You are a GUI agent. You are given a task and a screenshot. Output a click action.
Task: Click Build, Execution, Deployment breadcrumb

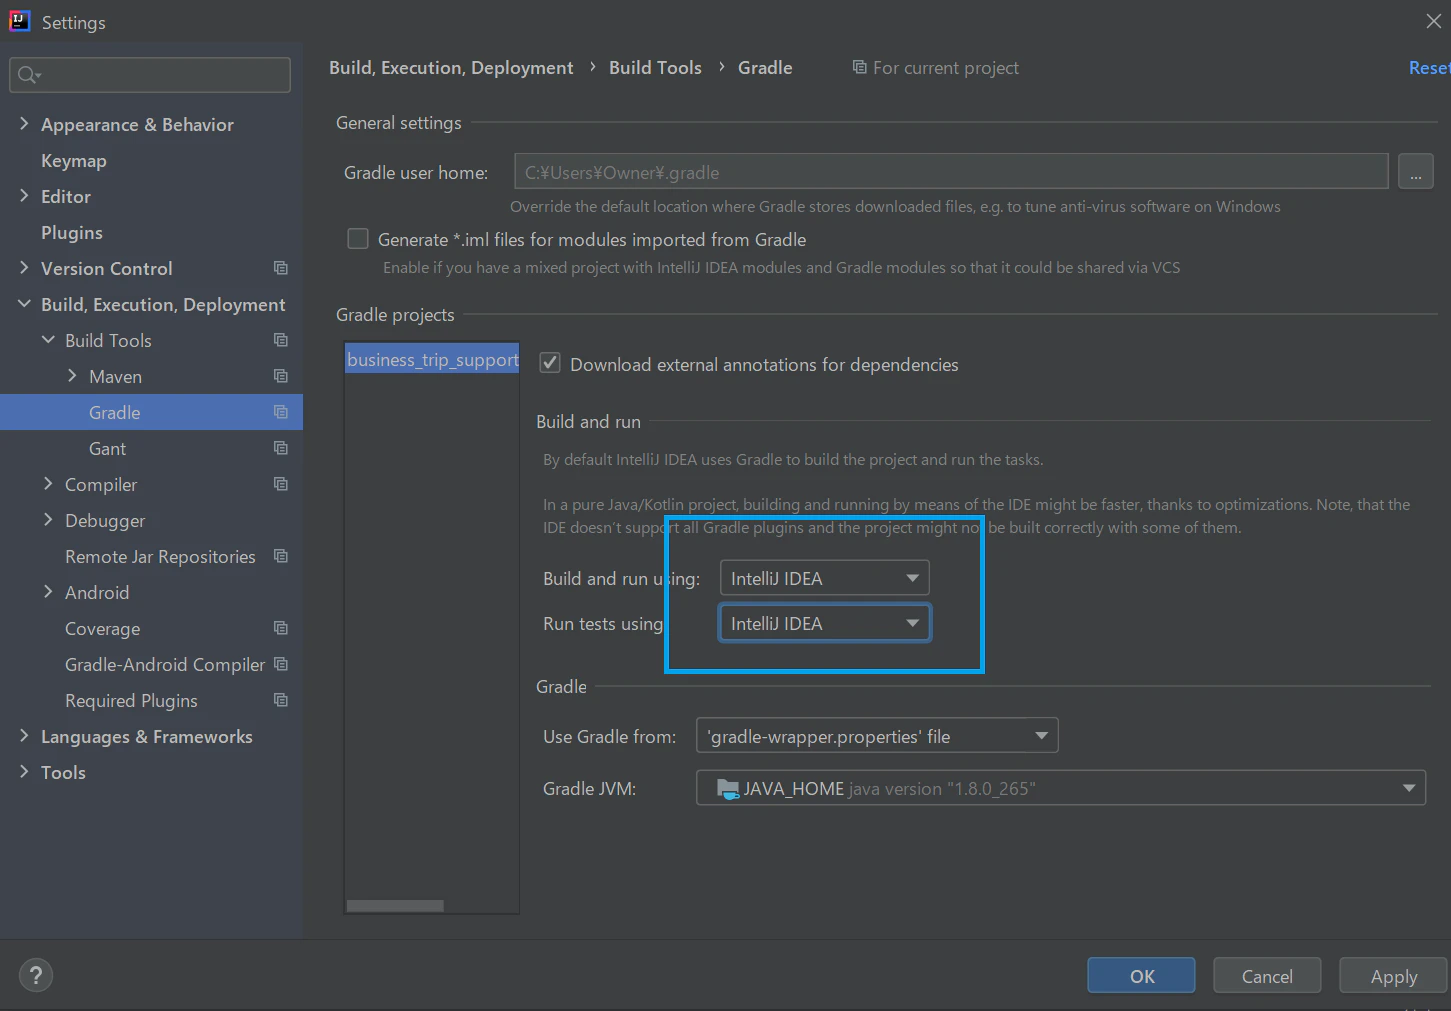(451, 67)
